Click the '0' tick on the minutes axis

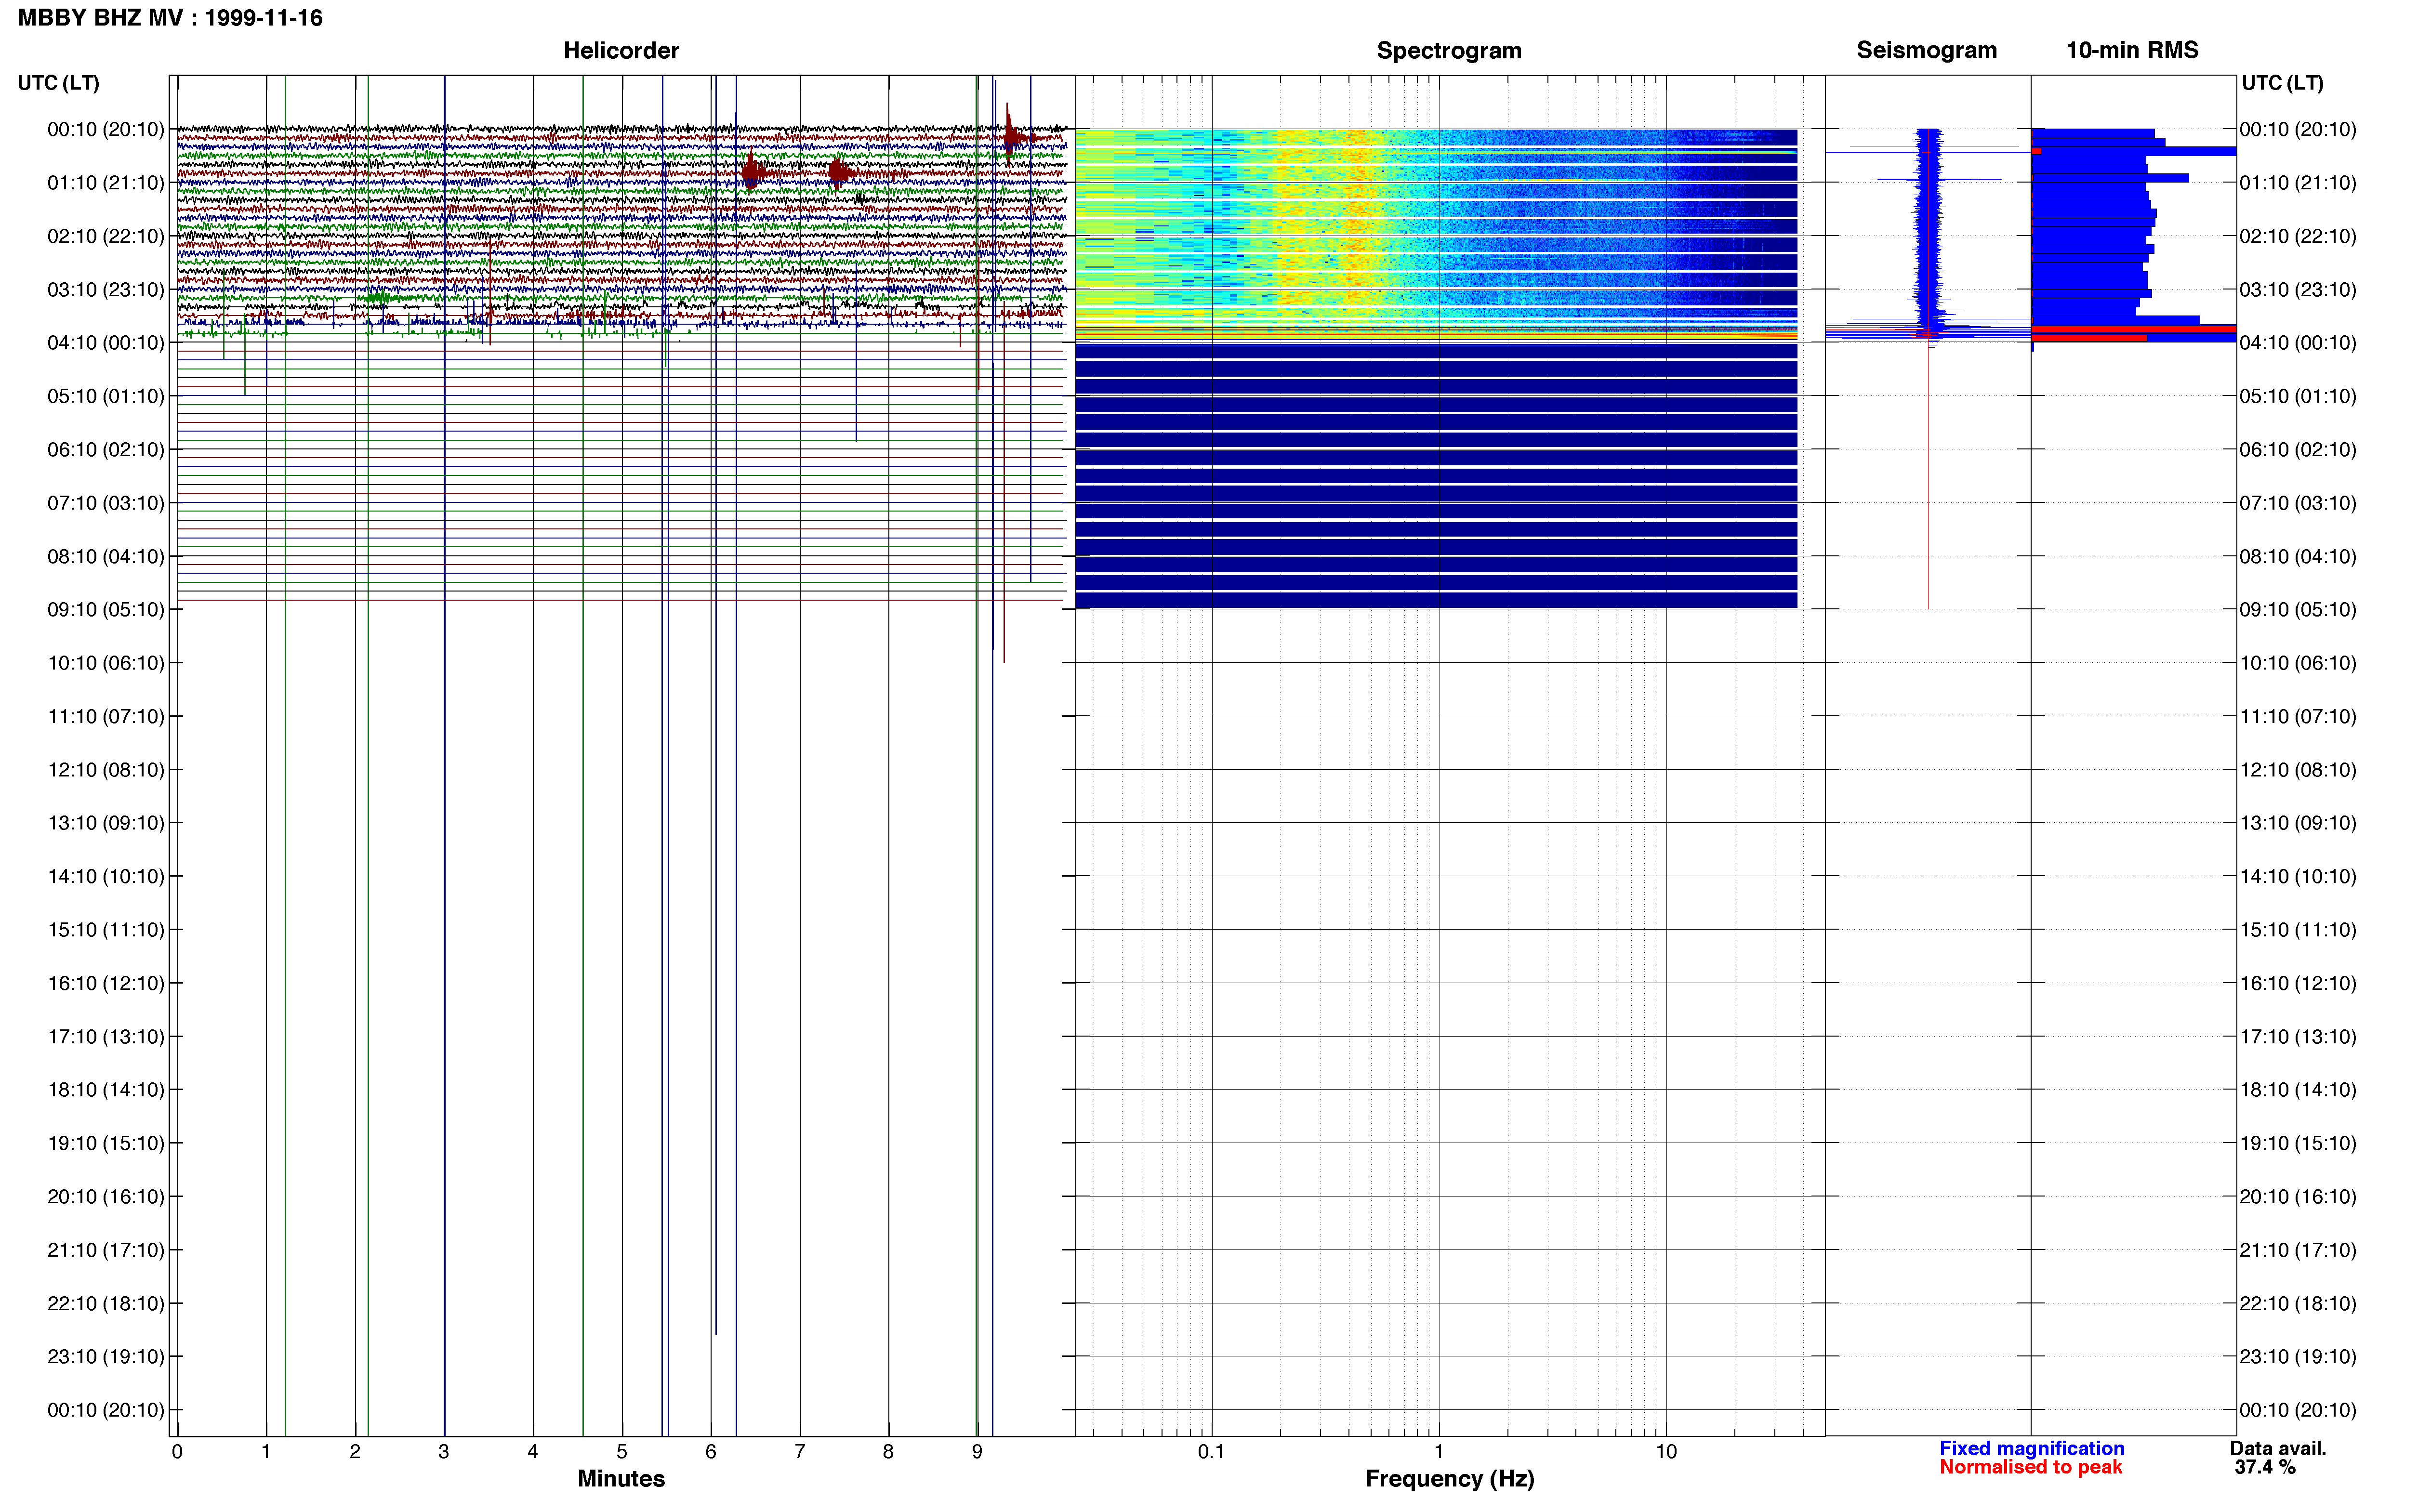pyautogui.click(x=177, y=1451)
